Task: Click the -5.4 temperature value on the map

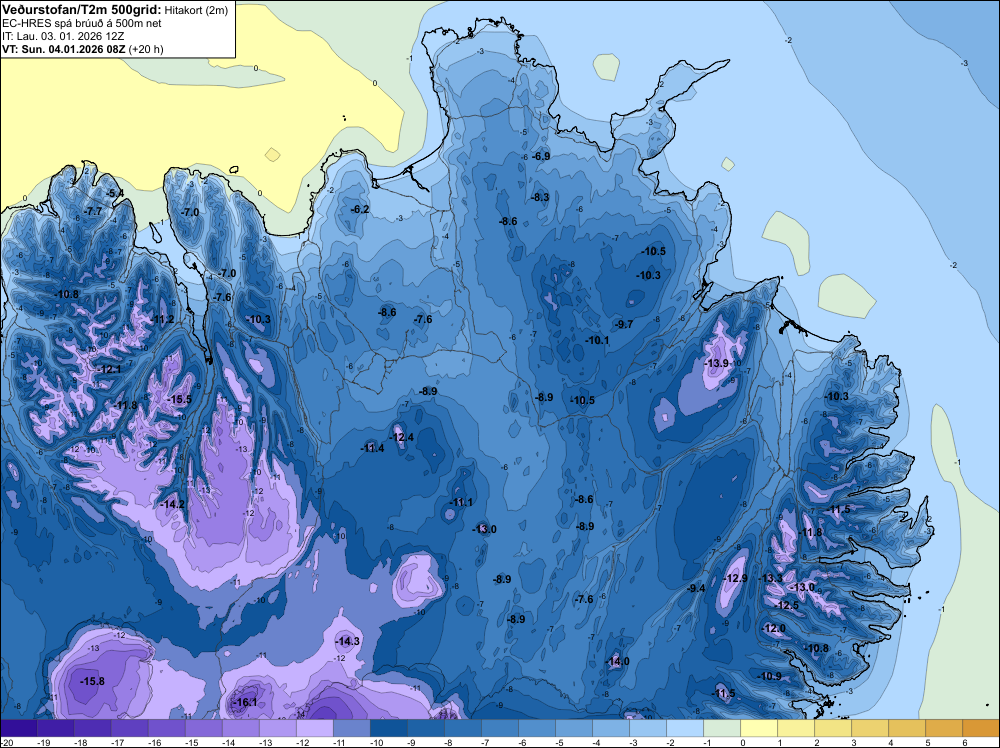Action: [115, 193]
